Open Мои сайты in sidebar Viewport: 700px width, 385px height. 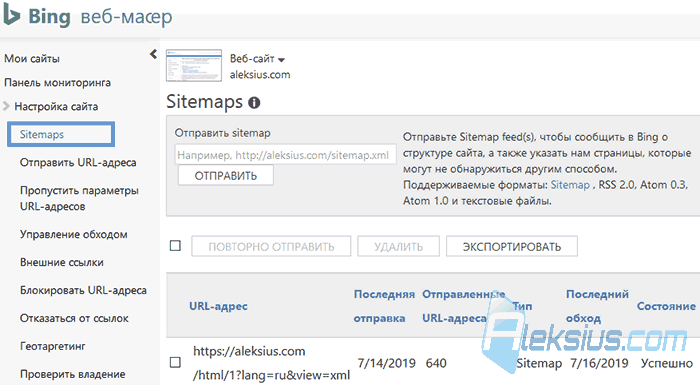pyautogui.click(x=32, y=59)
